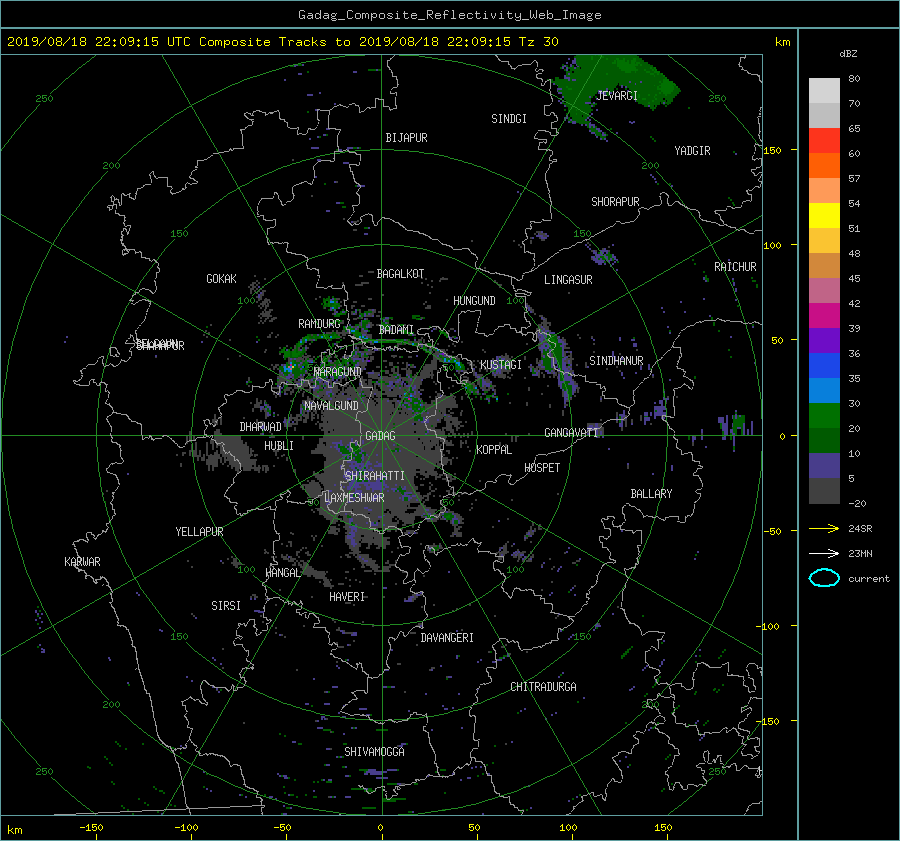This screenshot has height=841, width=900.
Task: Click the YELLAPUR city label
Action: pyautogui.click(x=199, y=532)
